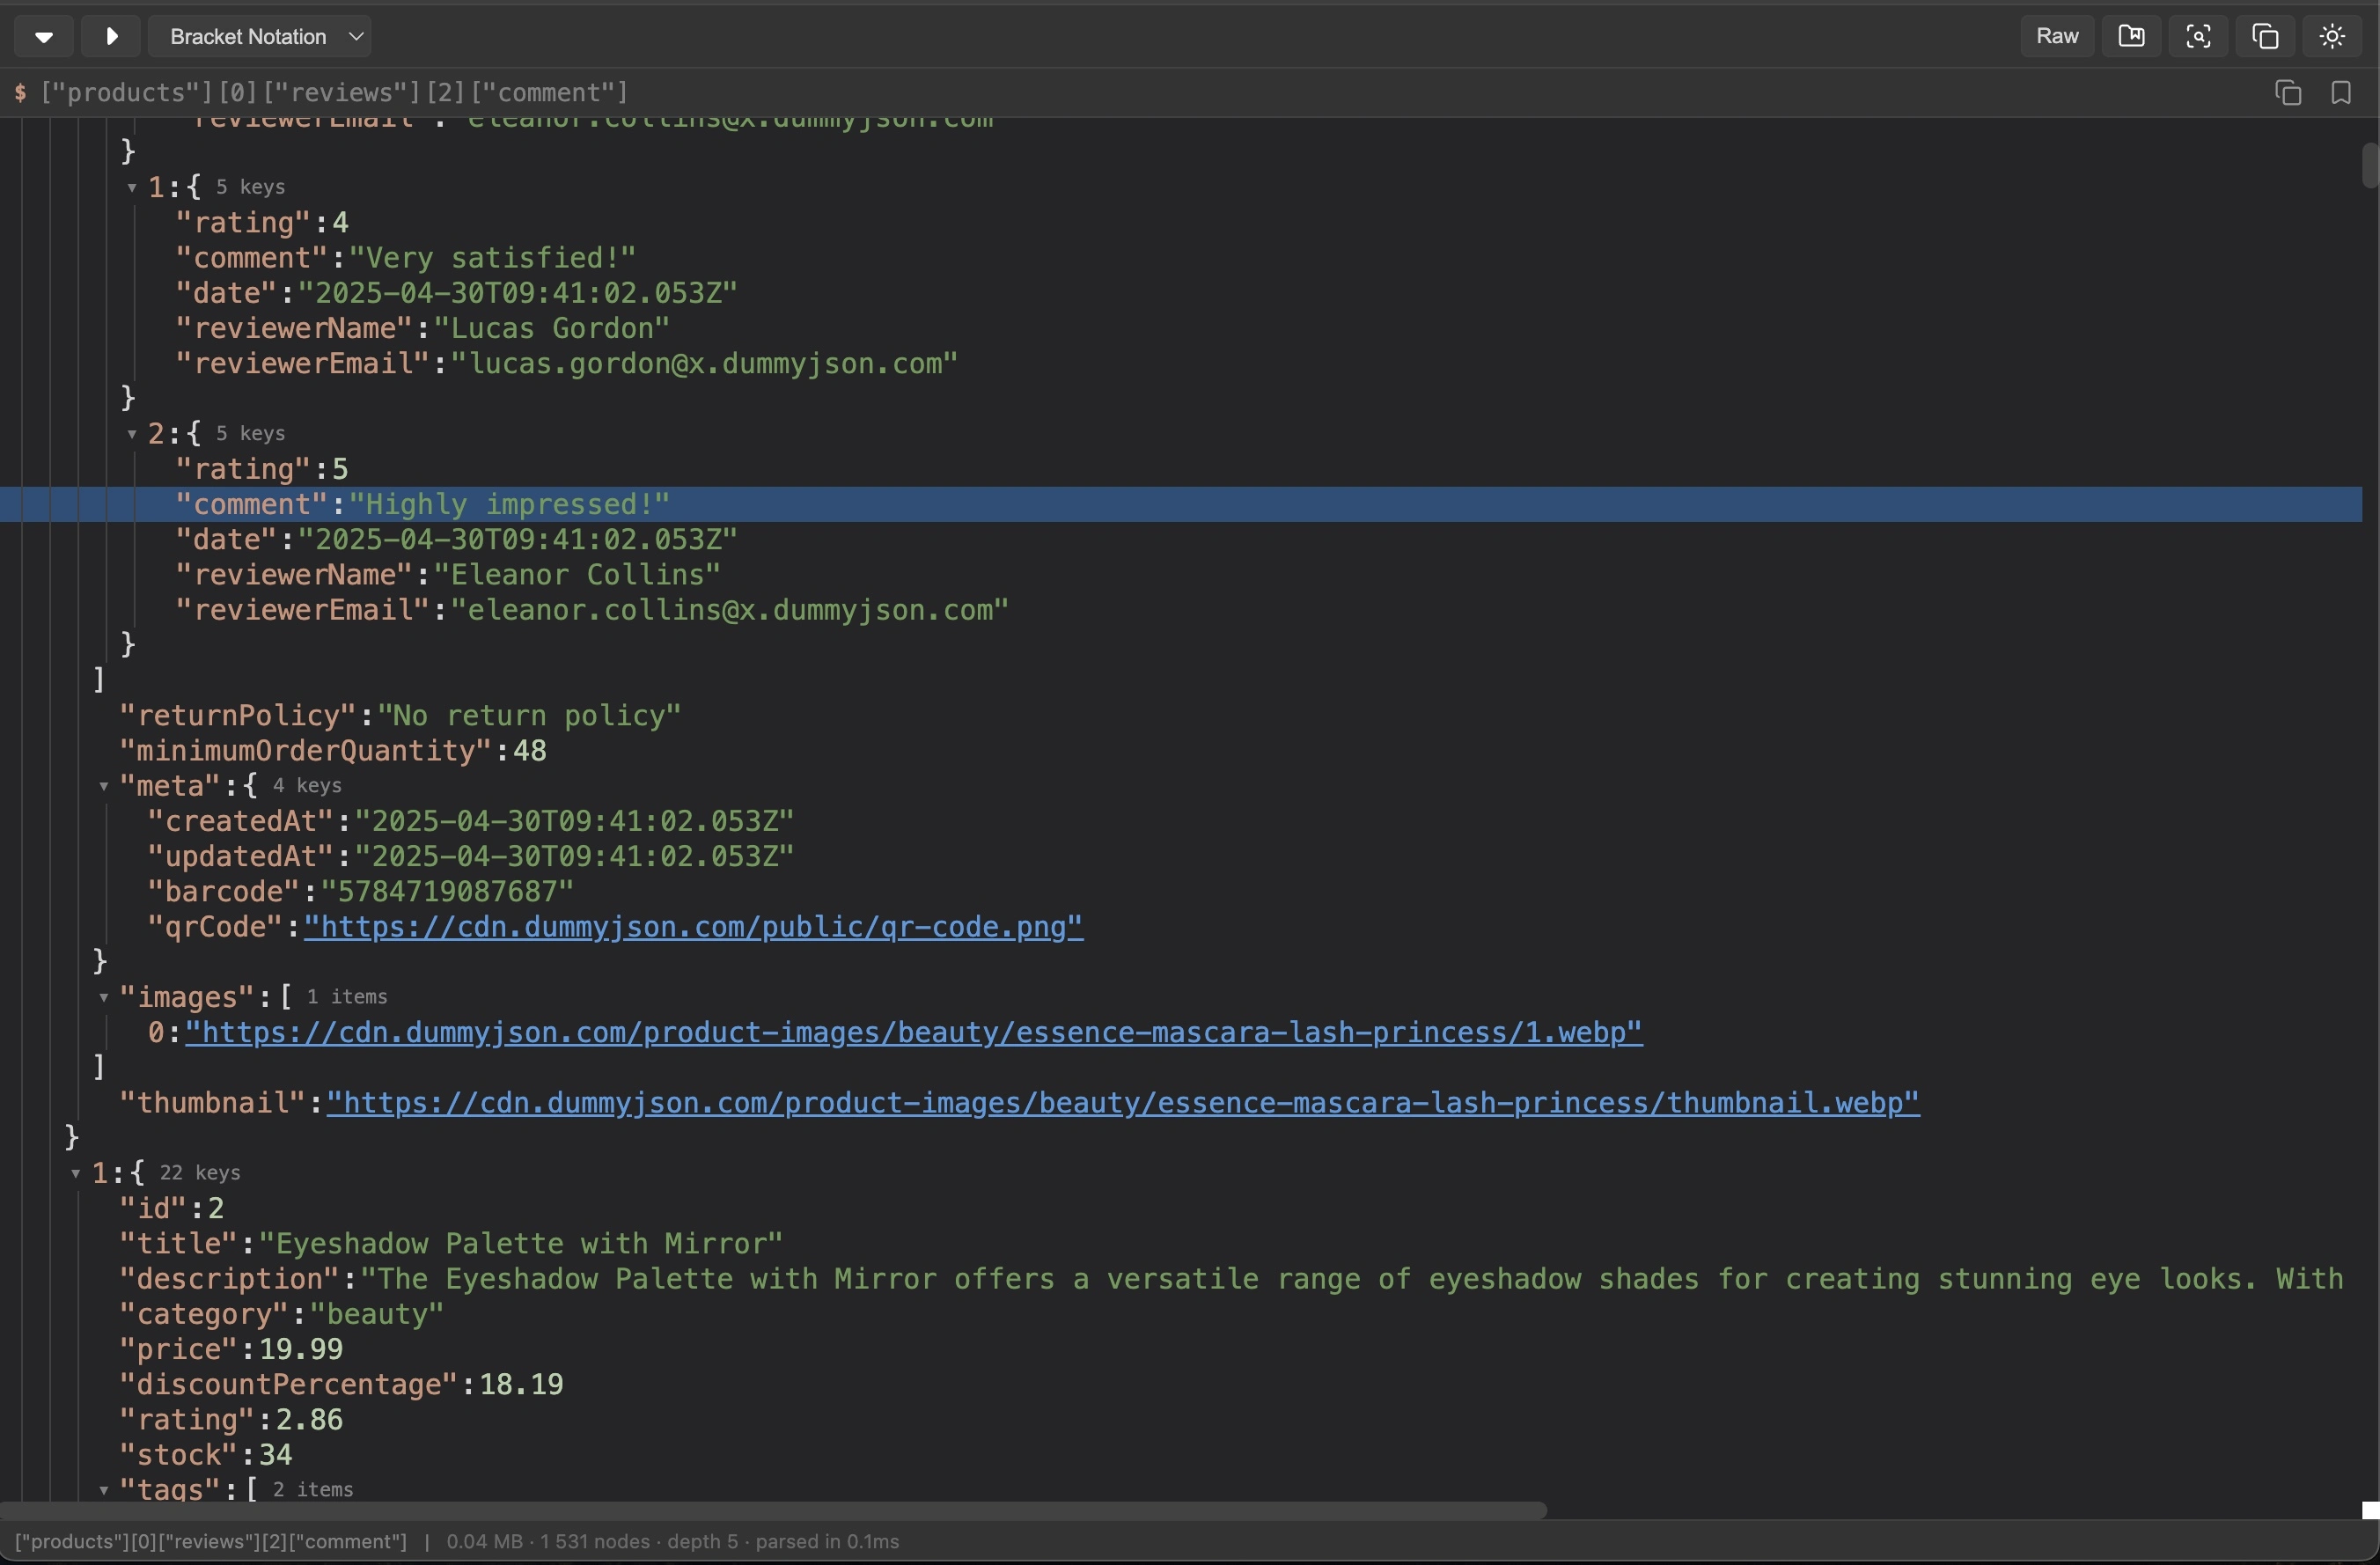Viewport: 2380px width, 1565px height.
Task: Select the "description" row of Eyeshadow Palette
Action: 1181,1279
